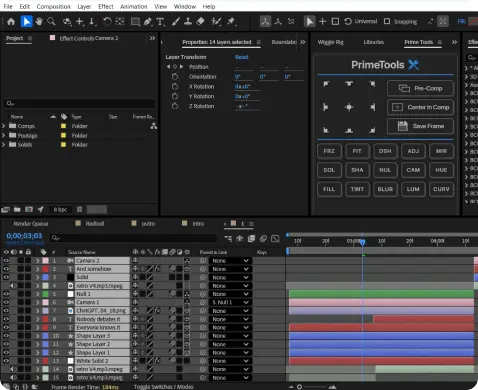
Task: Select the Rotation tool
Action: 107,22
